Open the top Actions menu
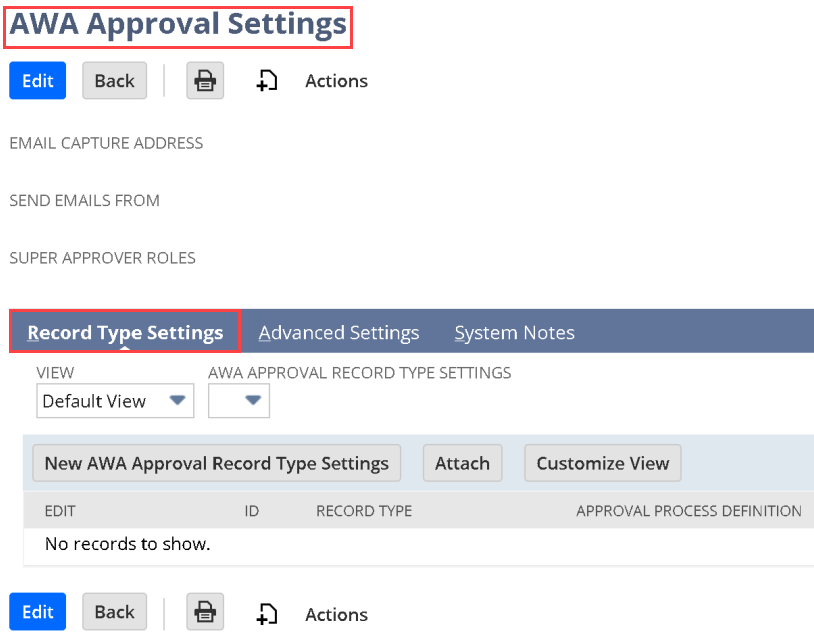Viewport: 814px width, 635px height. [x=336, y=81]
